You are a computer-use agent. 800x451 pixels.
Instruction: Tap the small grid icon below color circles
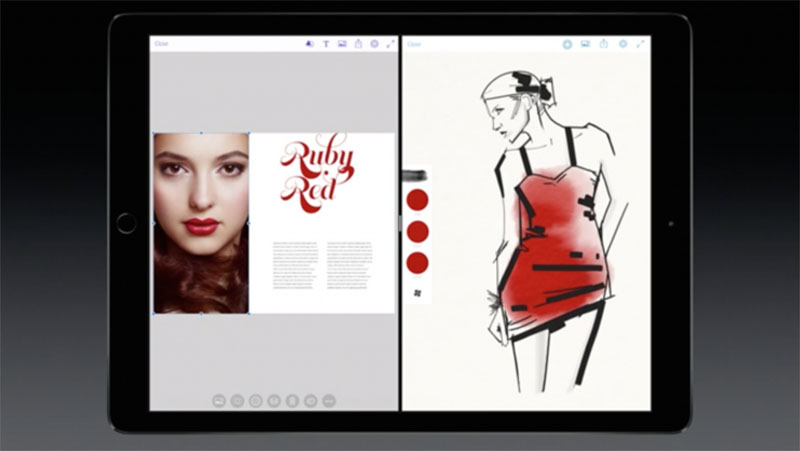point(418,293)
